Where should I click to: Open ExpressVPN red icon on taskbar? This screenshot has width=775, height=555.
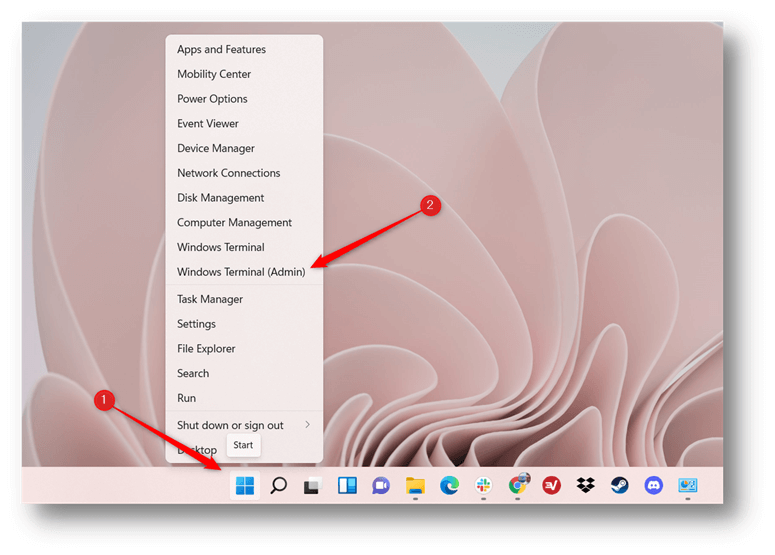point(552,485)
